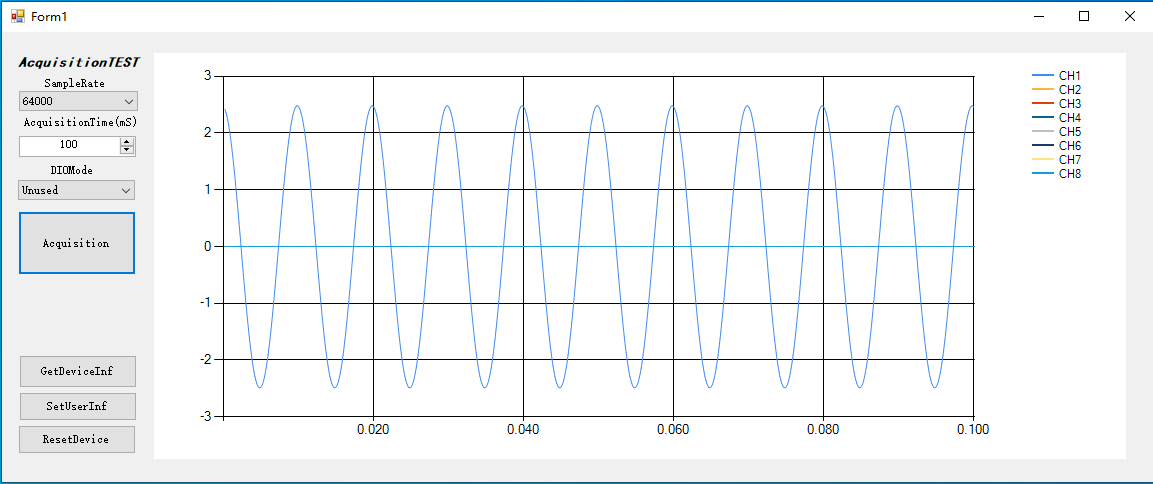Increase AcquisitionTime with the up arrow
This screenshot has width=1153, height=484.
[127, 141]
